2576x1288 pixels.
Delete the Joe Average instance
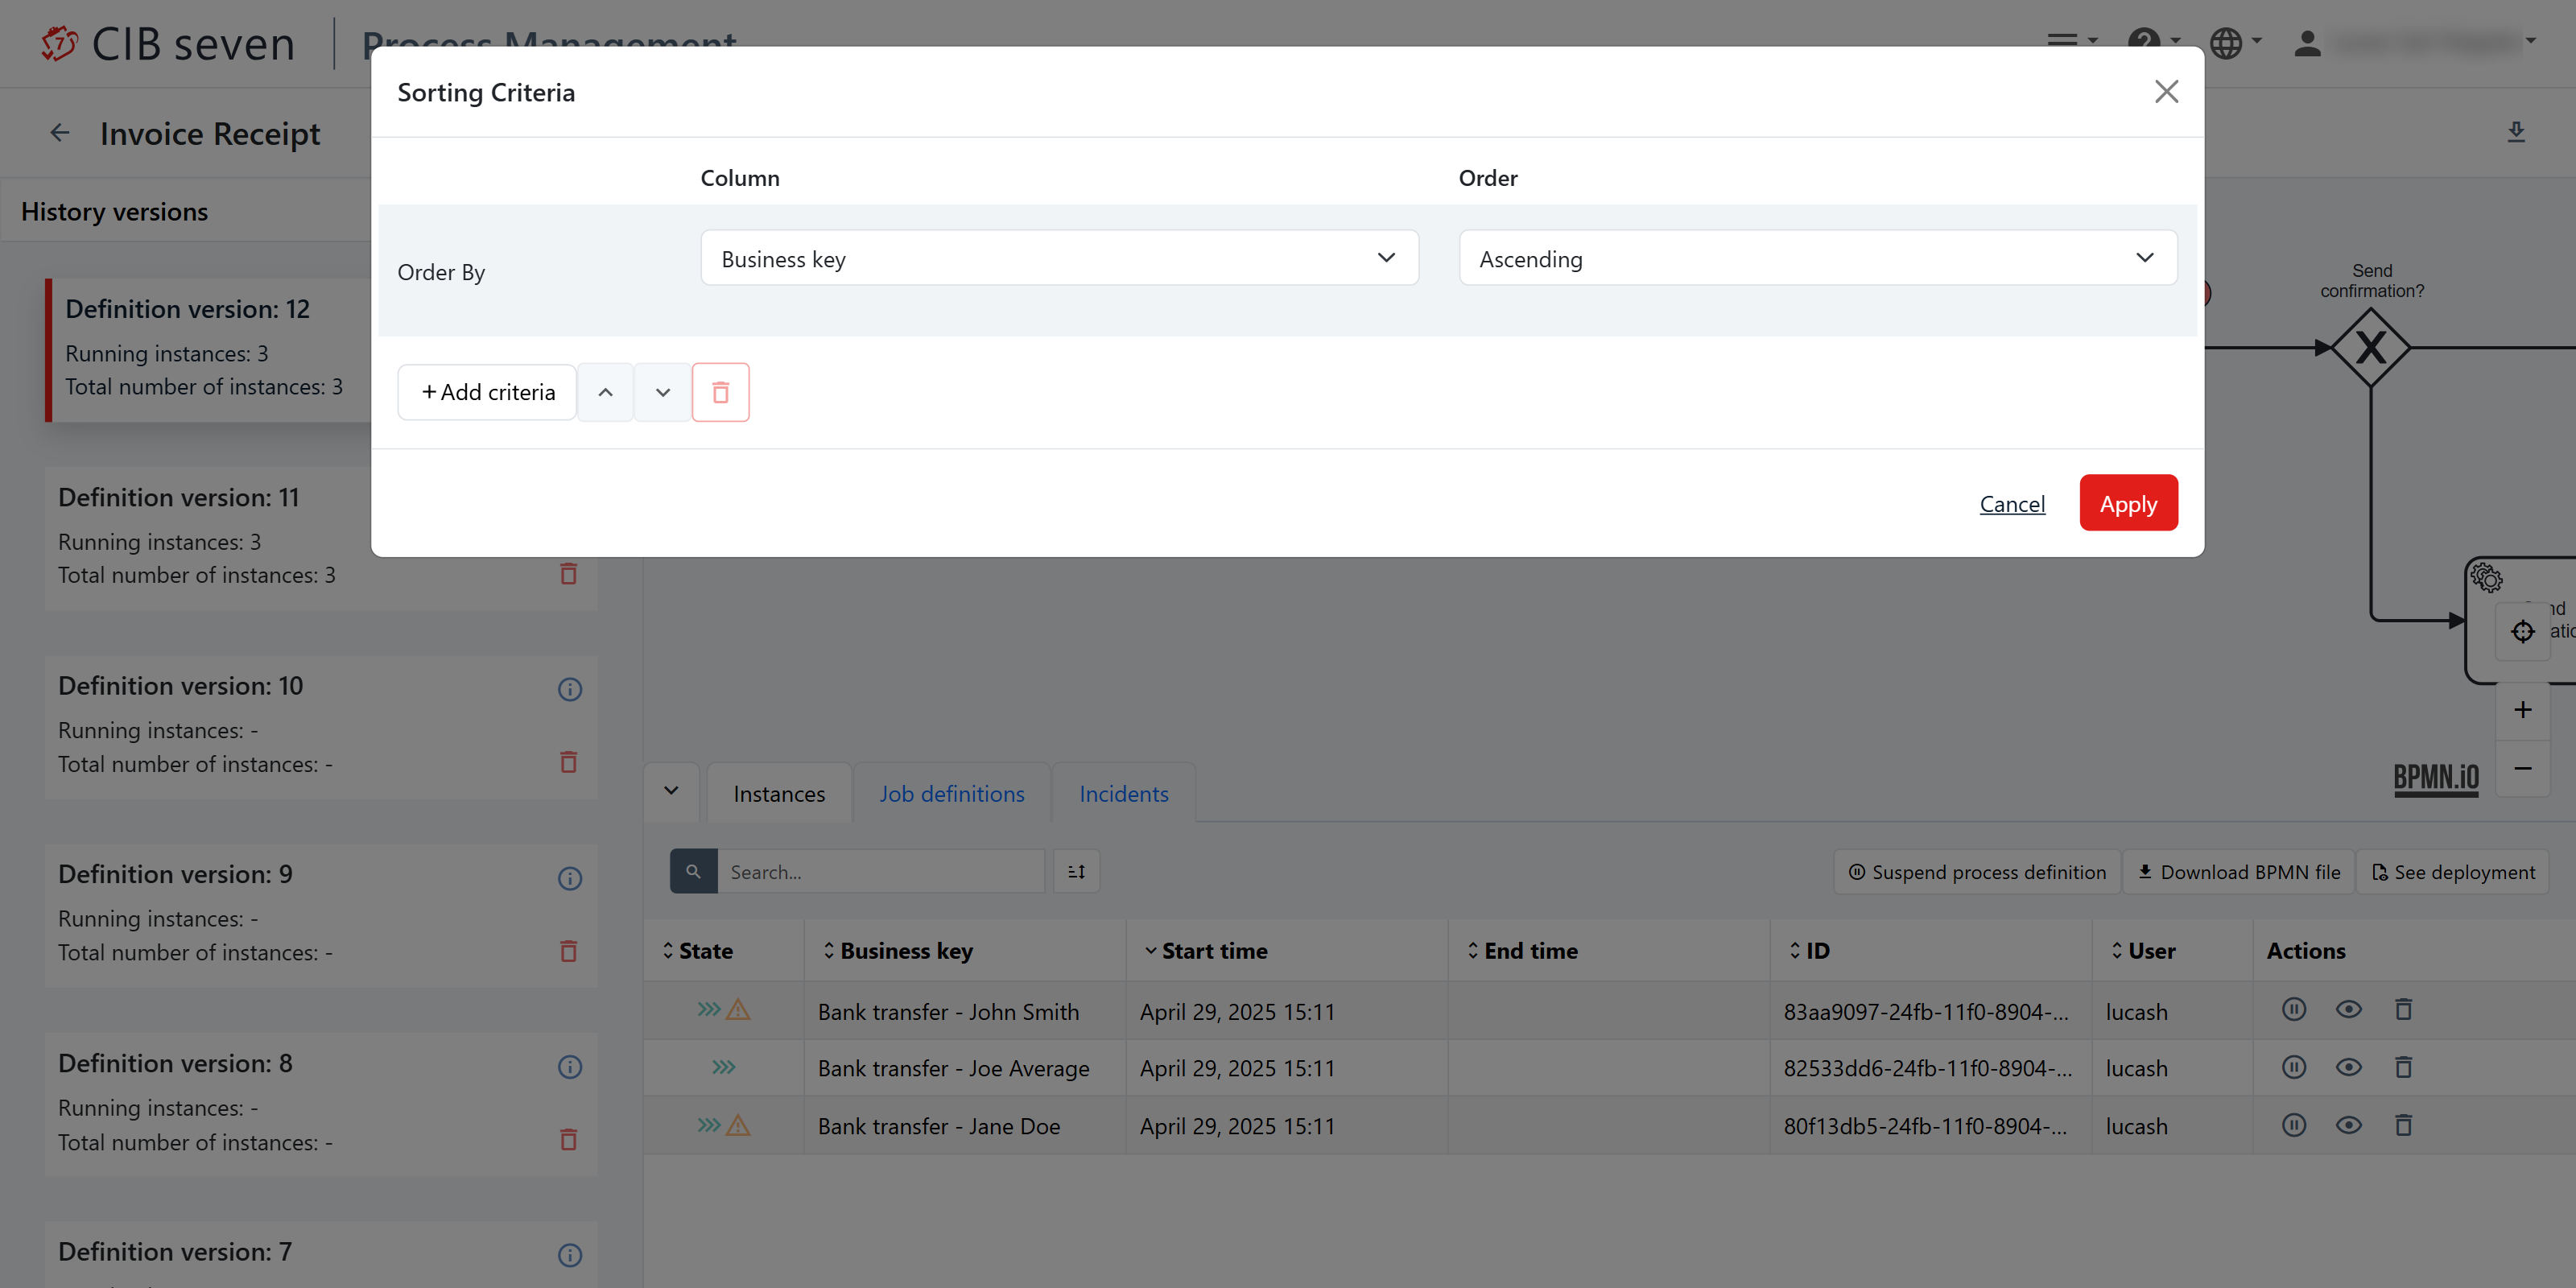(2403, 1067)
